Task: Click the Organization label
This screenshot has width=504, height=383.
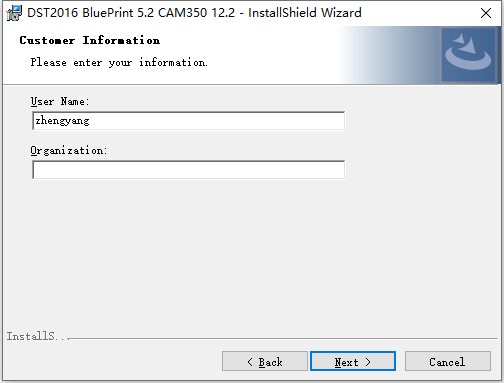Action: coord(69,150)
